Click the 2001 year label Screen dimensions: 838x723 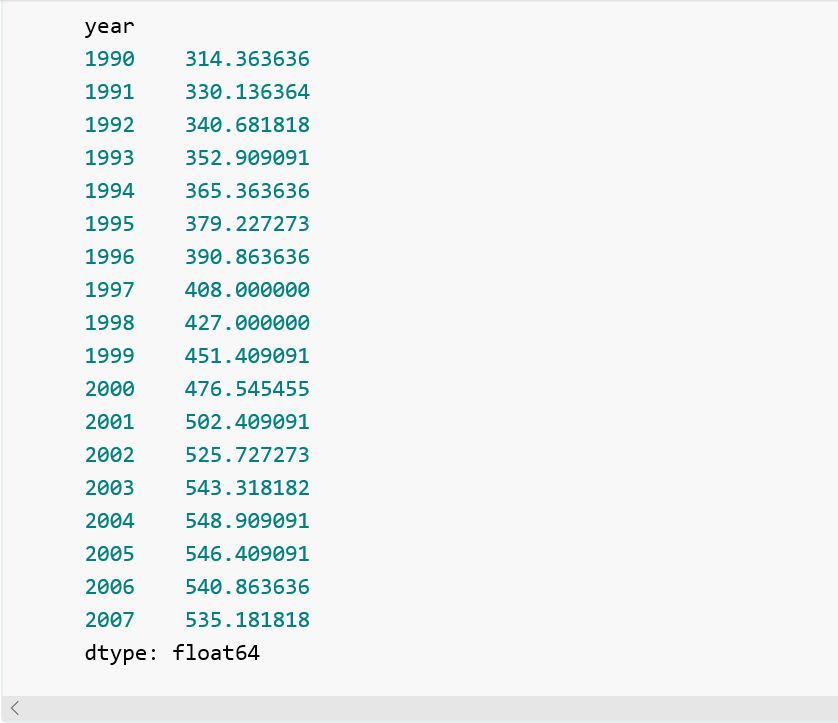109,422
